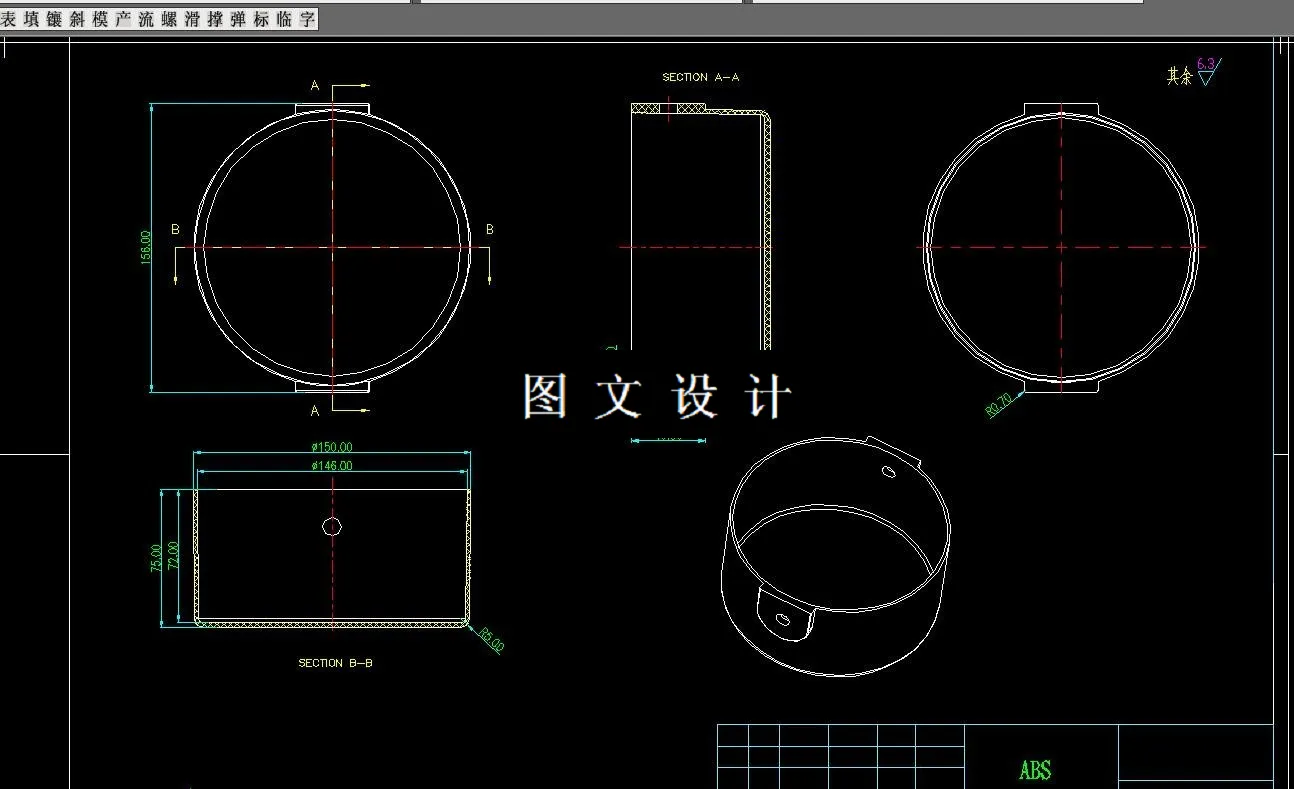Click the 弹 toolbar button
The width and height of the screenshot is (1294, 789).
[x=239, y=20]
